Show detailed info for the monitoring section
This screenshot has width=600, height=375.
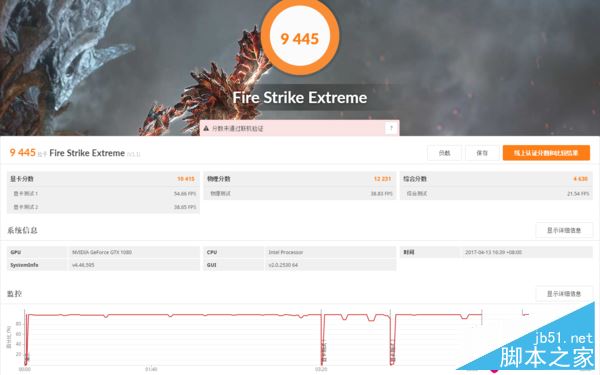pyautogui.click(x=564, y=294)
